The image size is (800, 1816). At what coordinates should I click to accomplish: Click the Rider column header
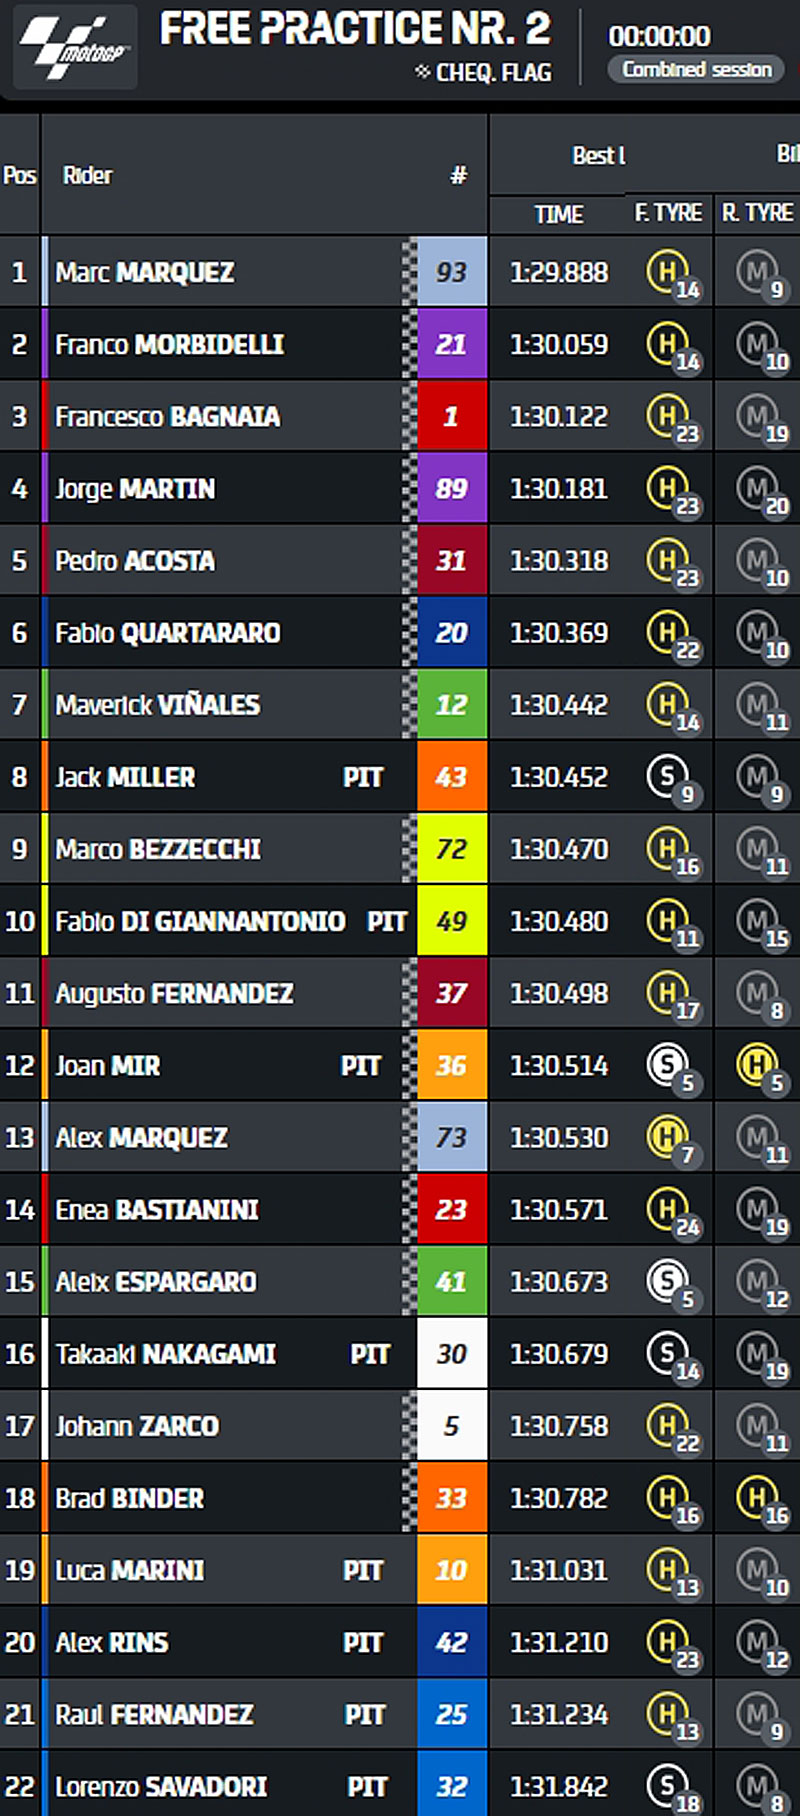click(x=88, y=176)
